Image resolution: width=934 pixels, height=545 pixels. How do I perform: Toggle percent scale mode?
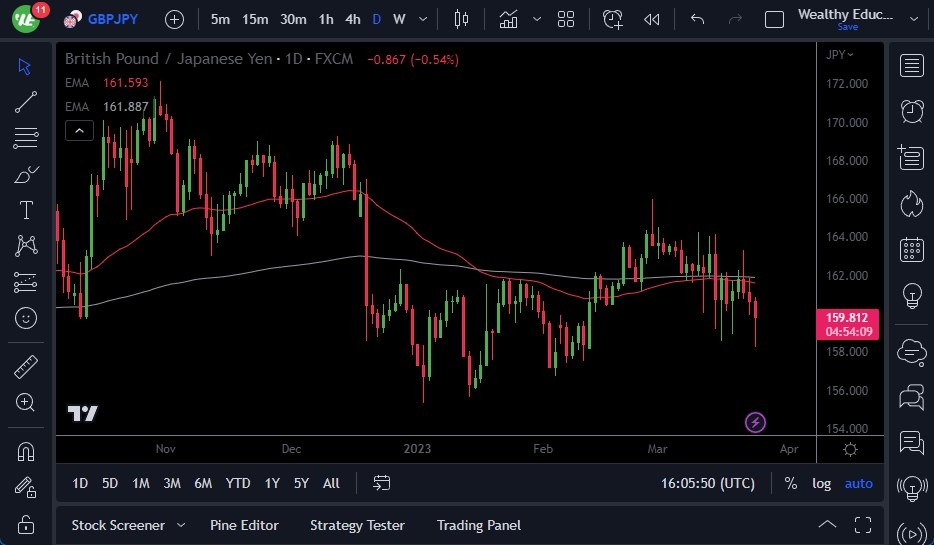tap(790, 483)
